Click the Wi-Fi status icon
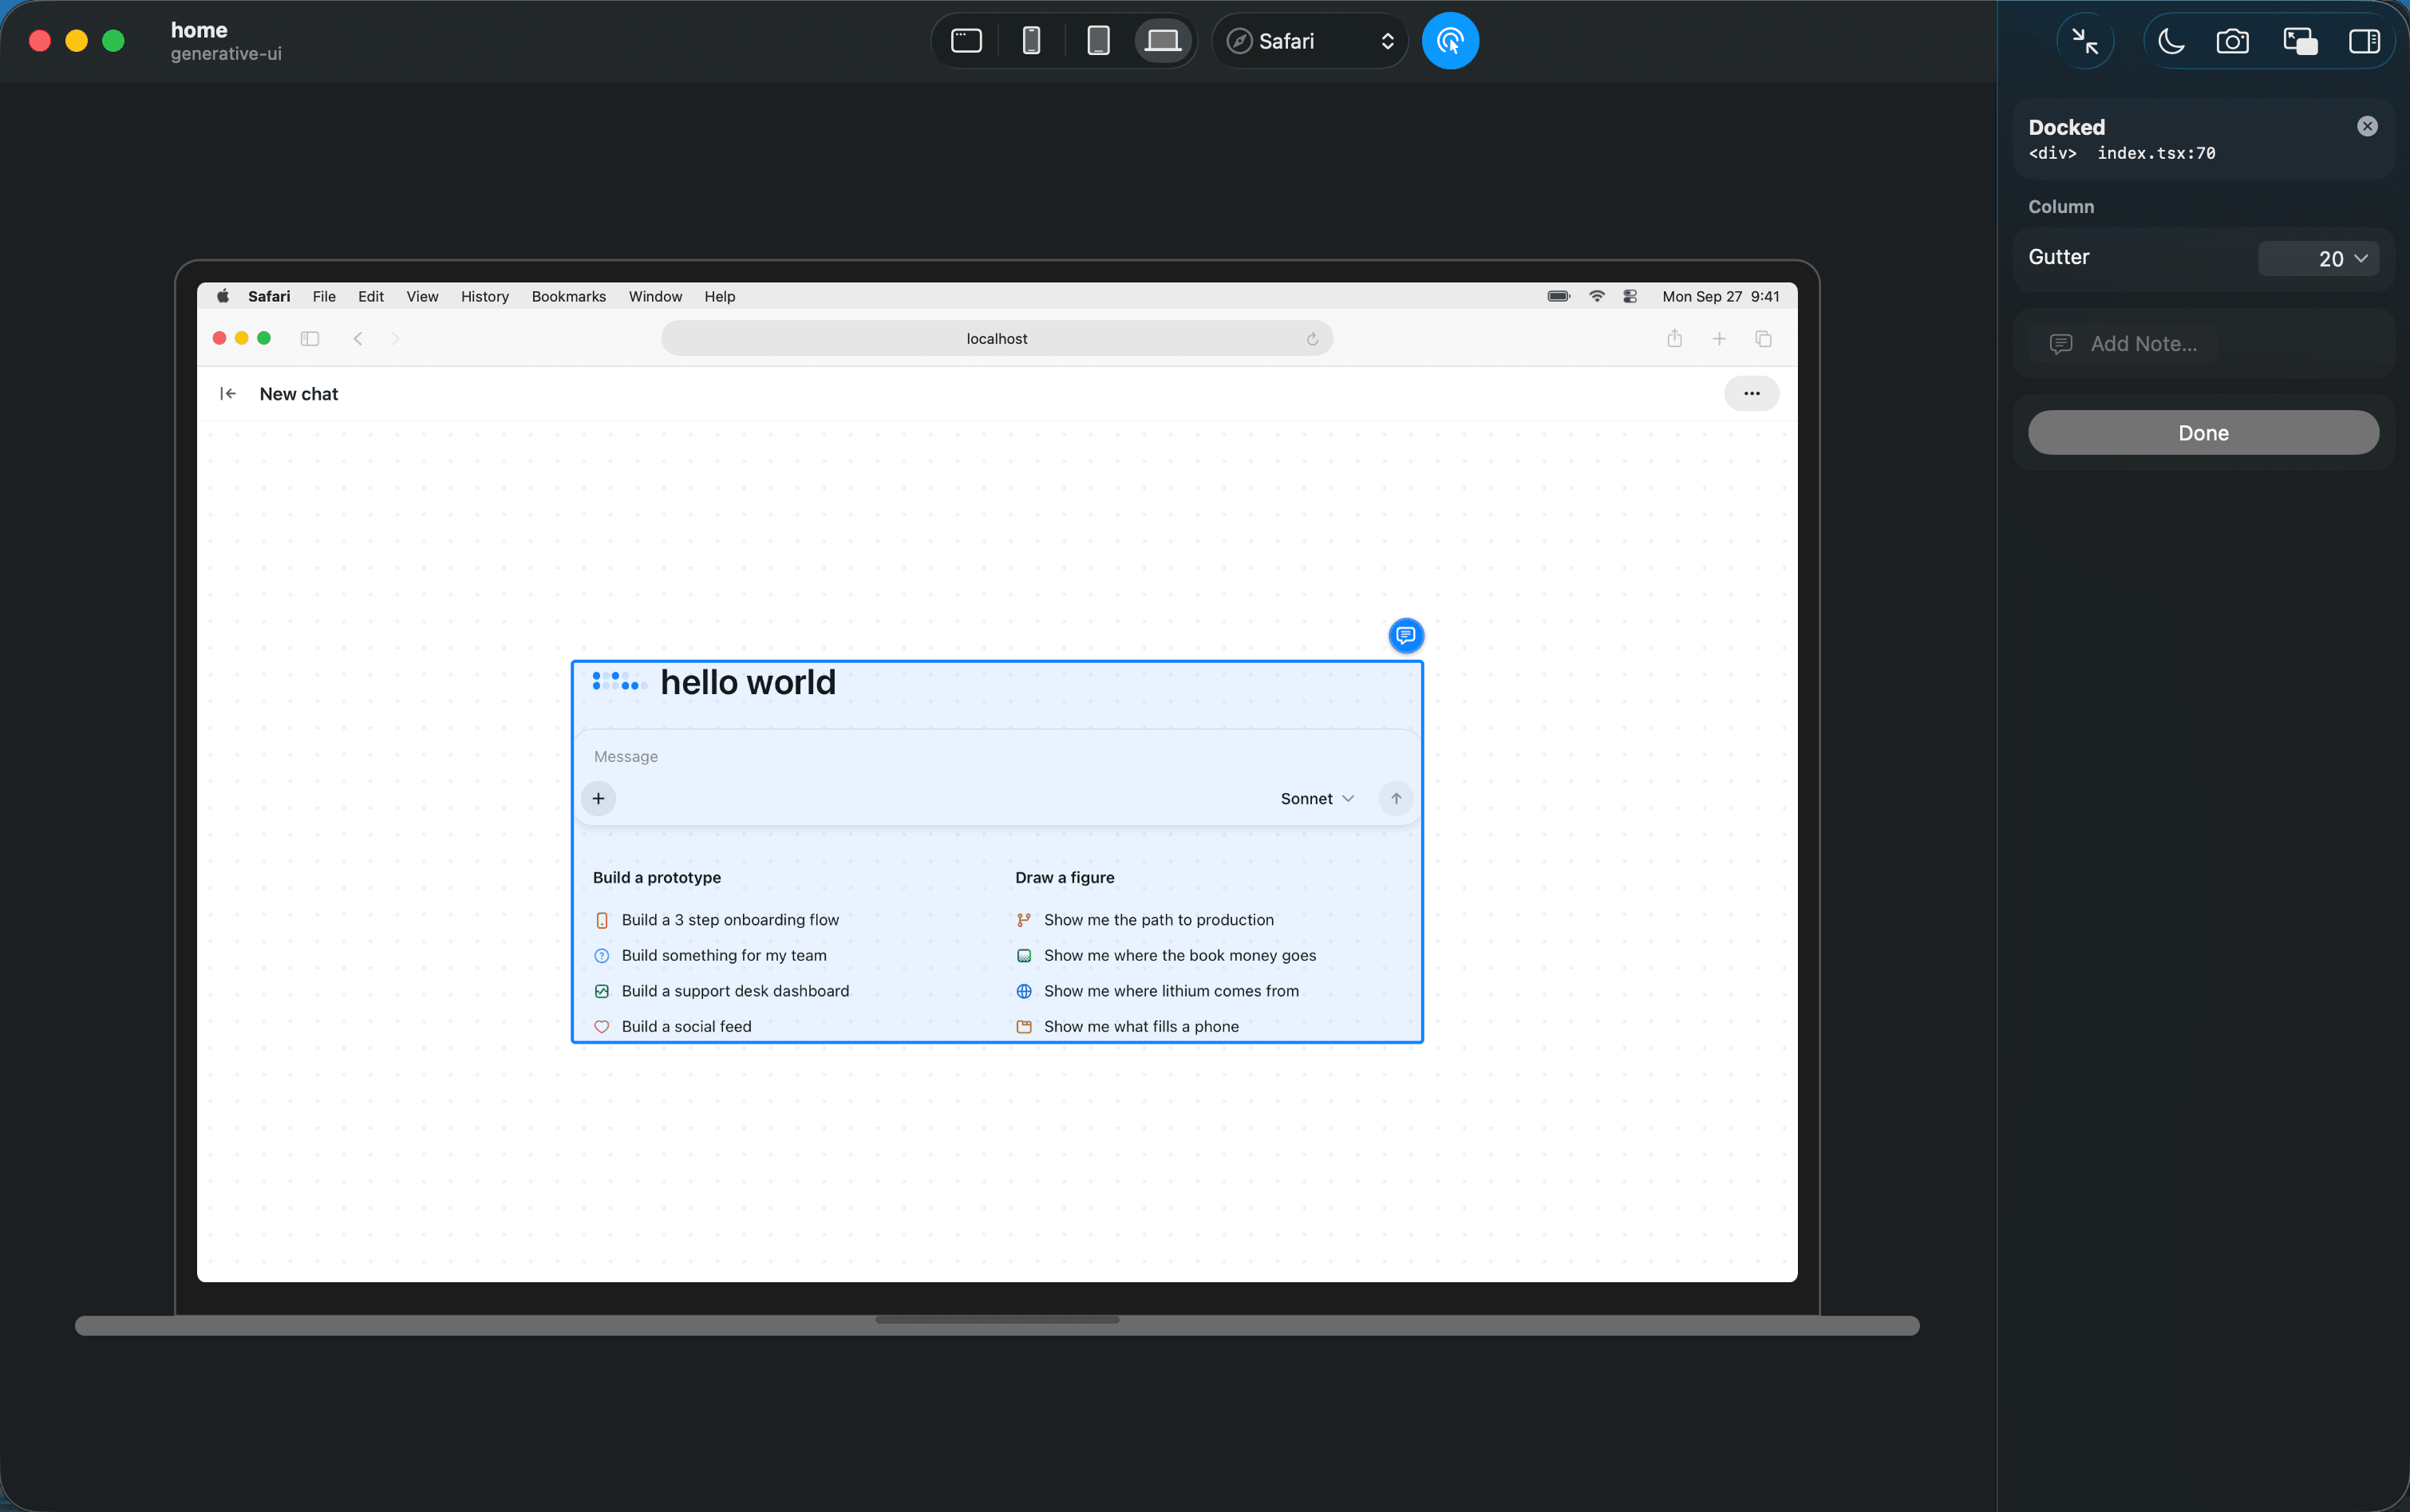Viewport: 2410px width, 1512px height. (1597, 296)
